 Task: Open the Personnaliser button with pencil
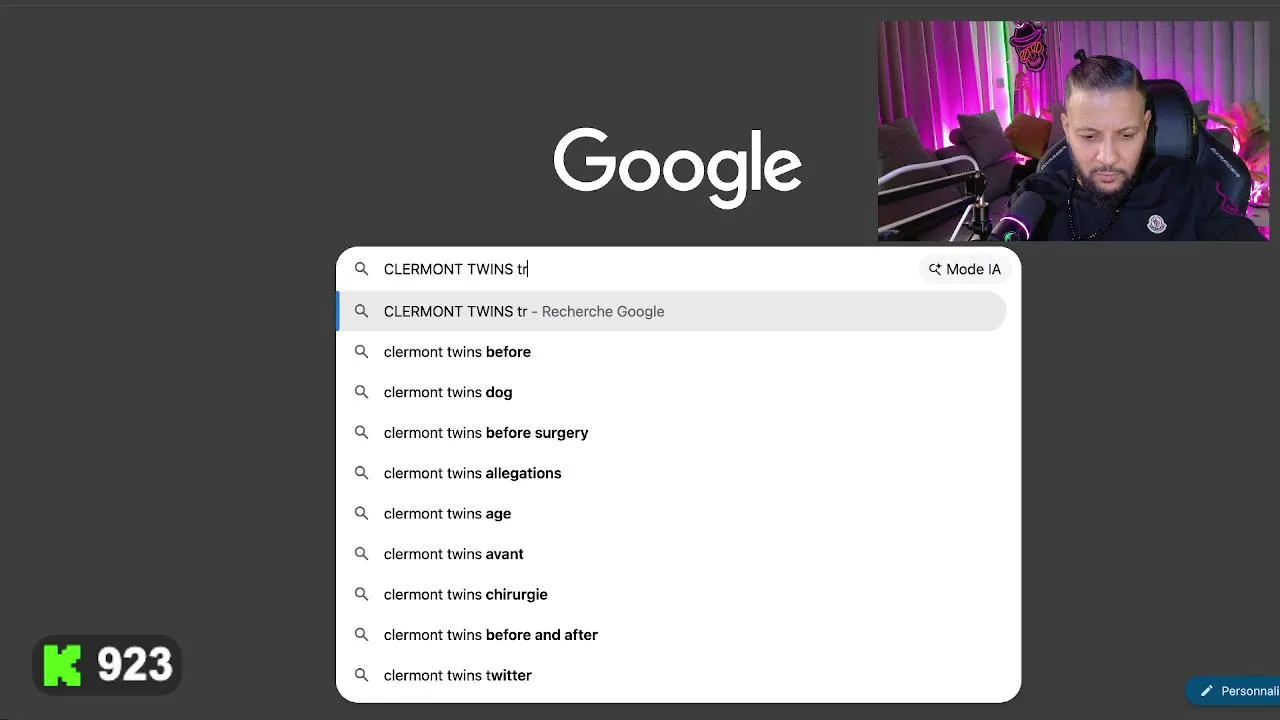(1233, 691)
